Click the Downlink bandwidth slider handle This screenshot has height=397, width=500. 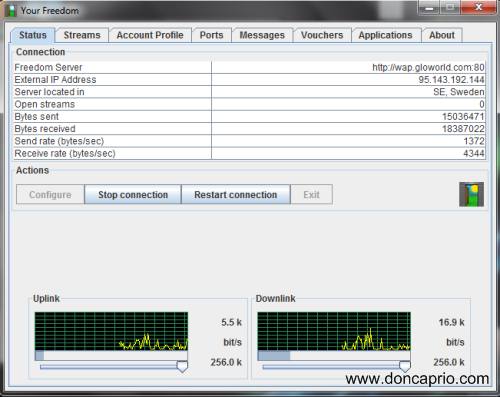point(405,366)
